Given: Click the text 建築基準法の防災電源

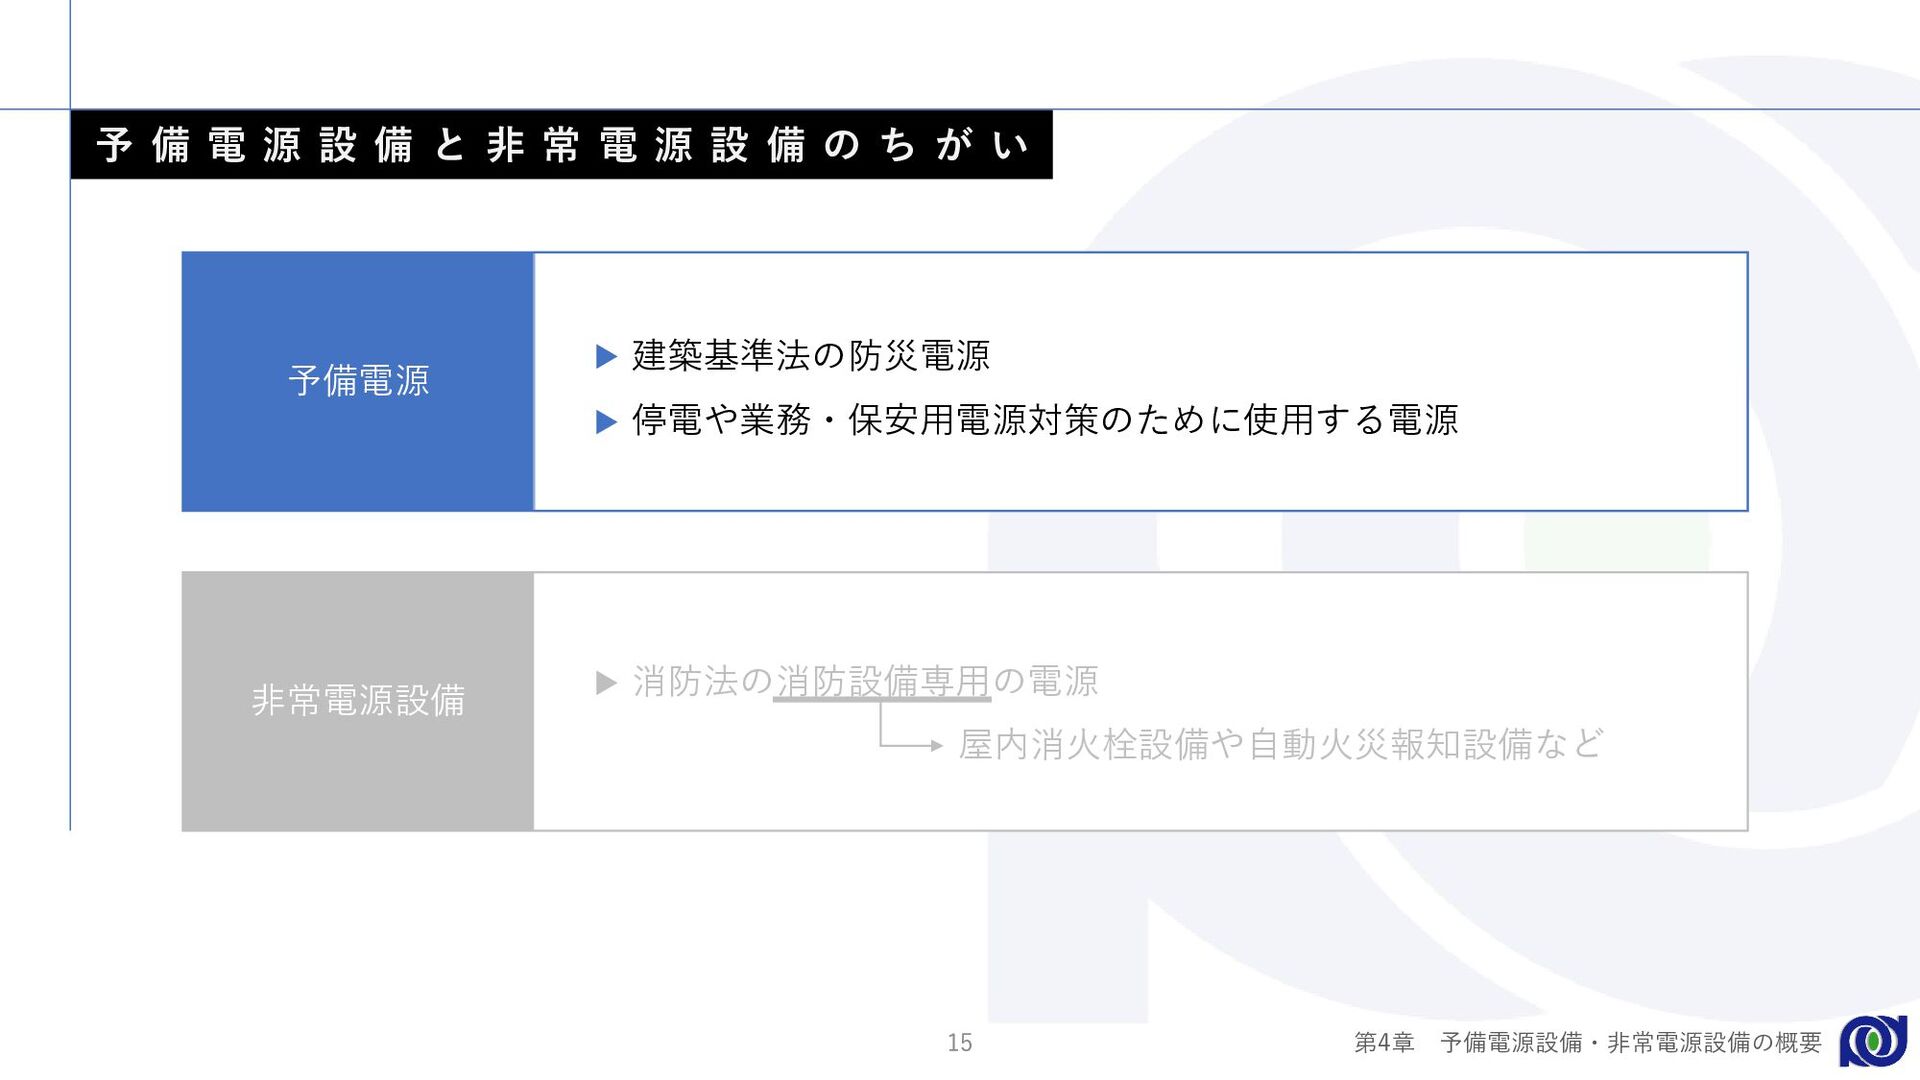Looking at the screenshot, I should click(811, 356).
